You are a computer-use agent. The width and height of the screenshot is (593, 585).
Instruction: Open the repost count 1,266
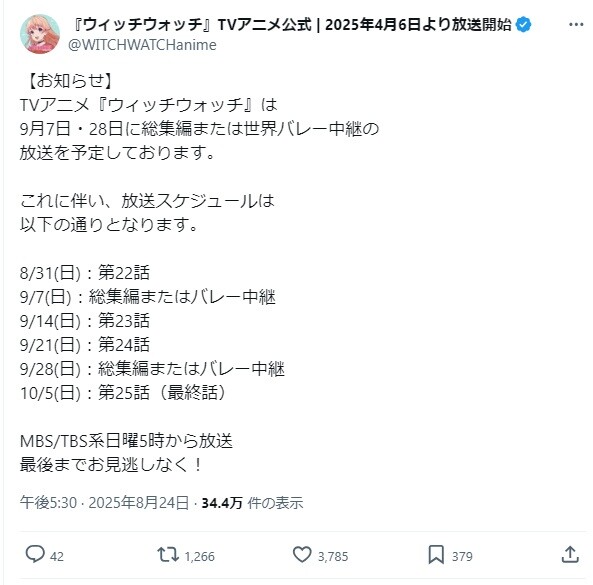click(x=199, y=557)
